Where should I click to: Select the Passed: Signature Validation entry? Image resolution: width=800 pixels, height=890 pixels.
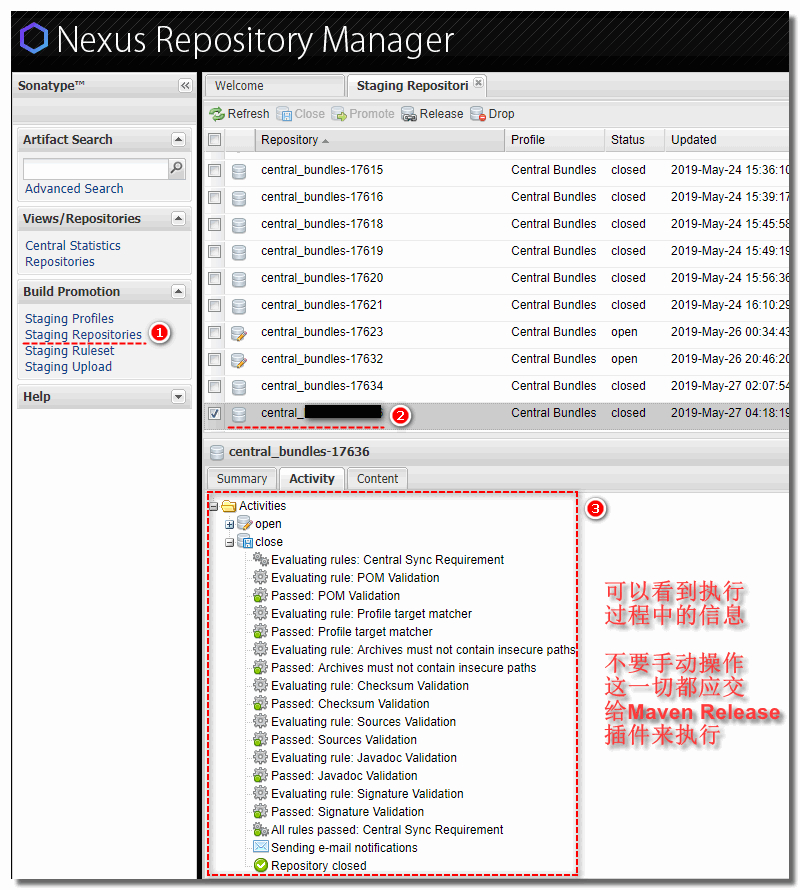(x=347, y=812)
